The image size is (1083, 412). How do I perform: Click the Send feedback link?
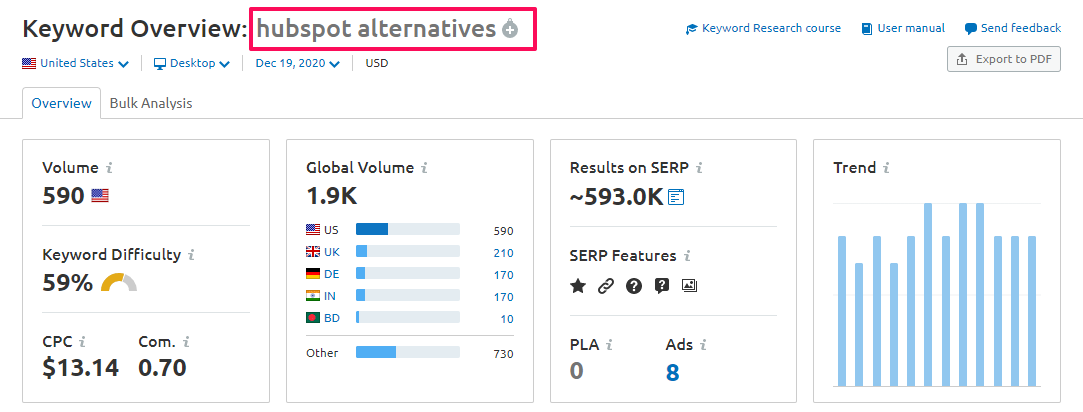point(1013,28)
